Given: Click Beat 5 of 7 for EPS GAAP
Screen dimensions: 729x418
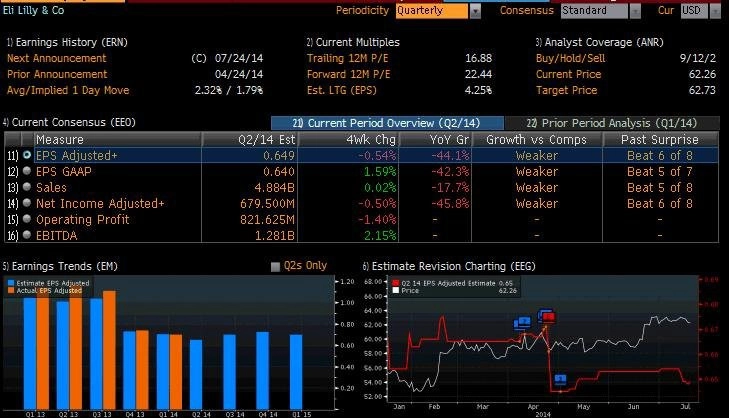Looking at the screenshot, I should tap(660, 172).
